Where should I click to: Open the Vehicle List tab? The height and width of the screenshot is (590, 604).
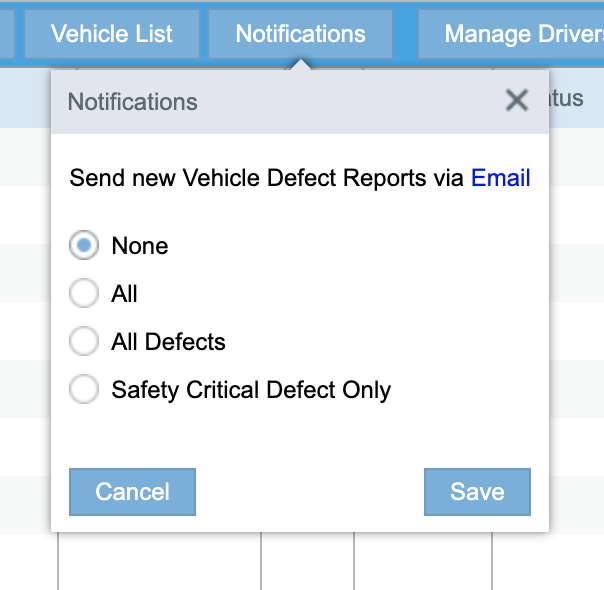click(112, 34)
